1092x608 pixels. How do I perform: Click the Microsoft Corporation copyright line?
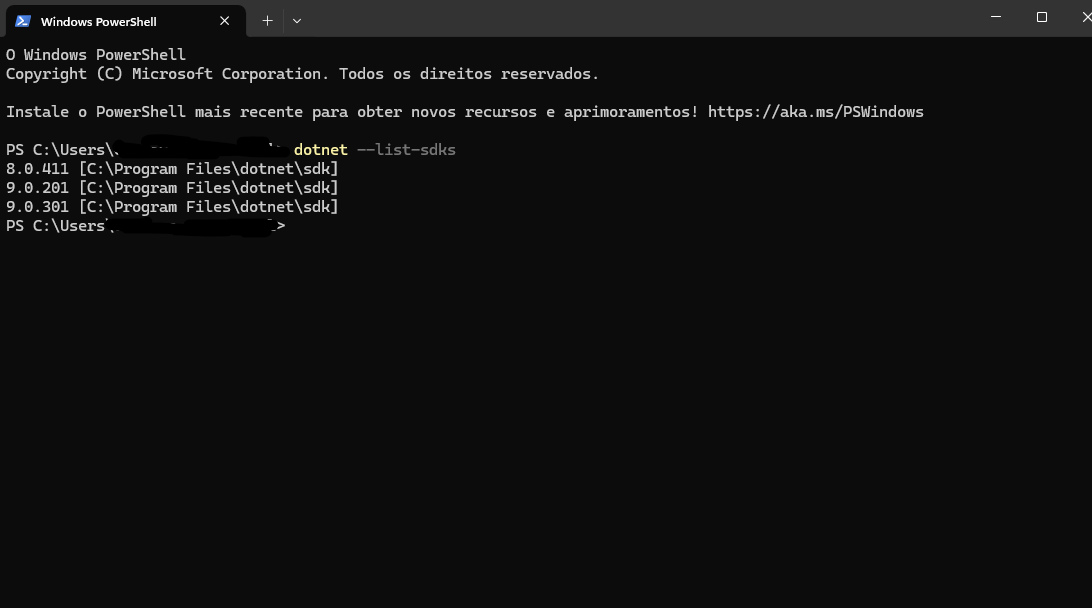click(302, 74)
